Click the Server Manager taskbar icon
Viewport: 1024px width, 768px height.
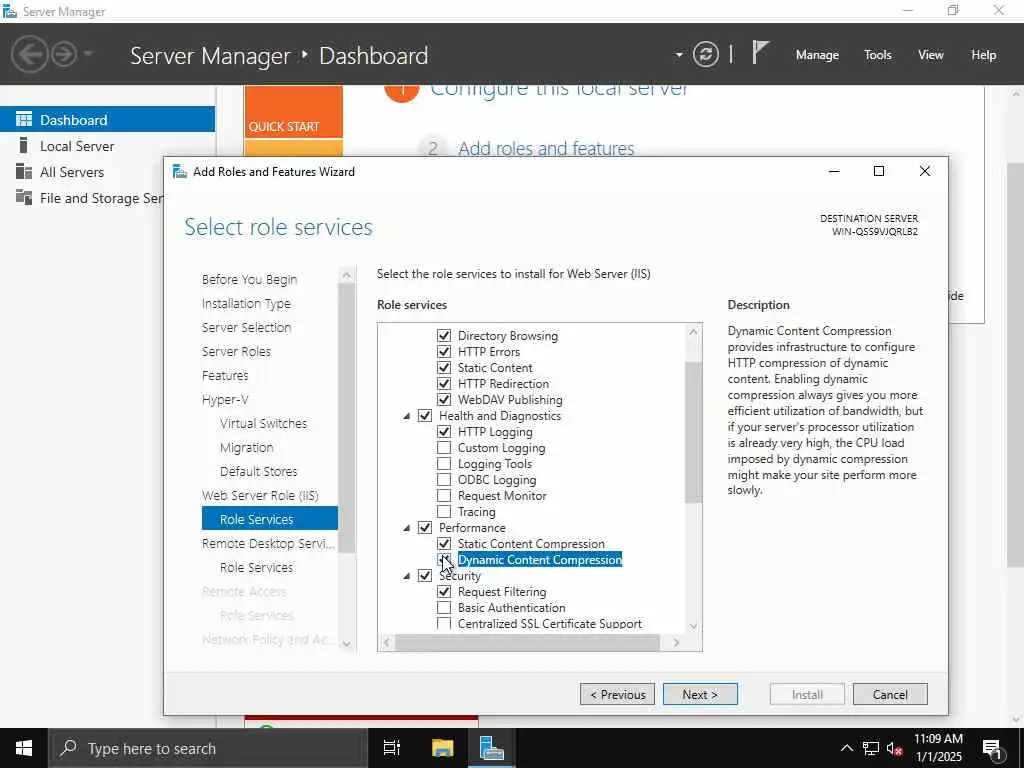pyautogui.click(x=491, y=748)
